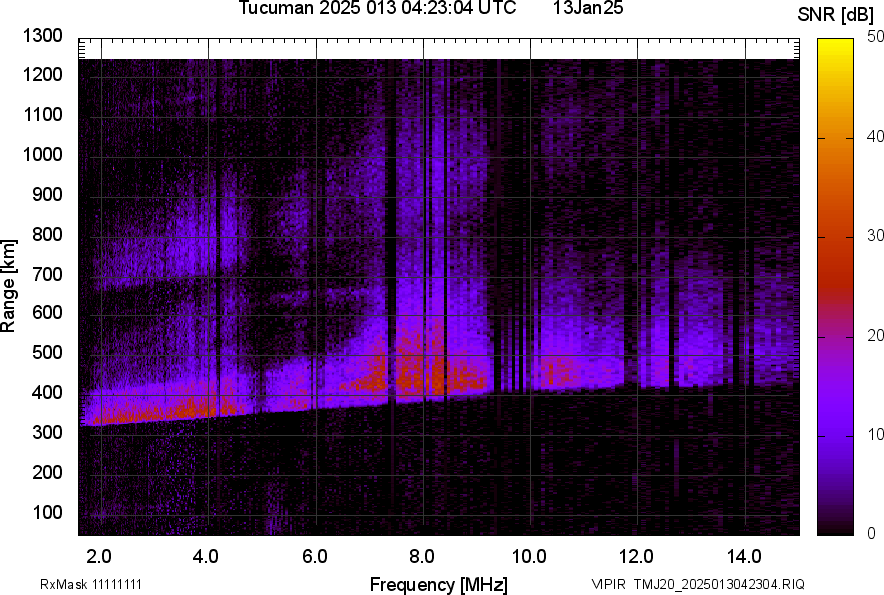
Task: Click the 'Range [km]' axis label
Action: pyautogui.click(x=8, y=286)
